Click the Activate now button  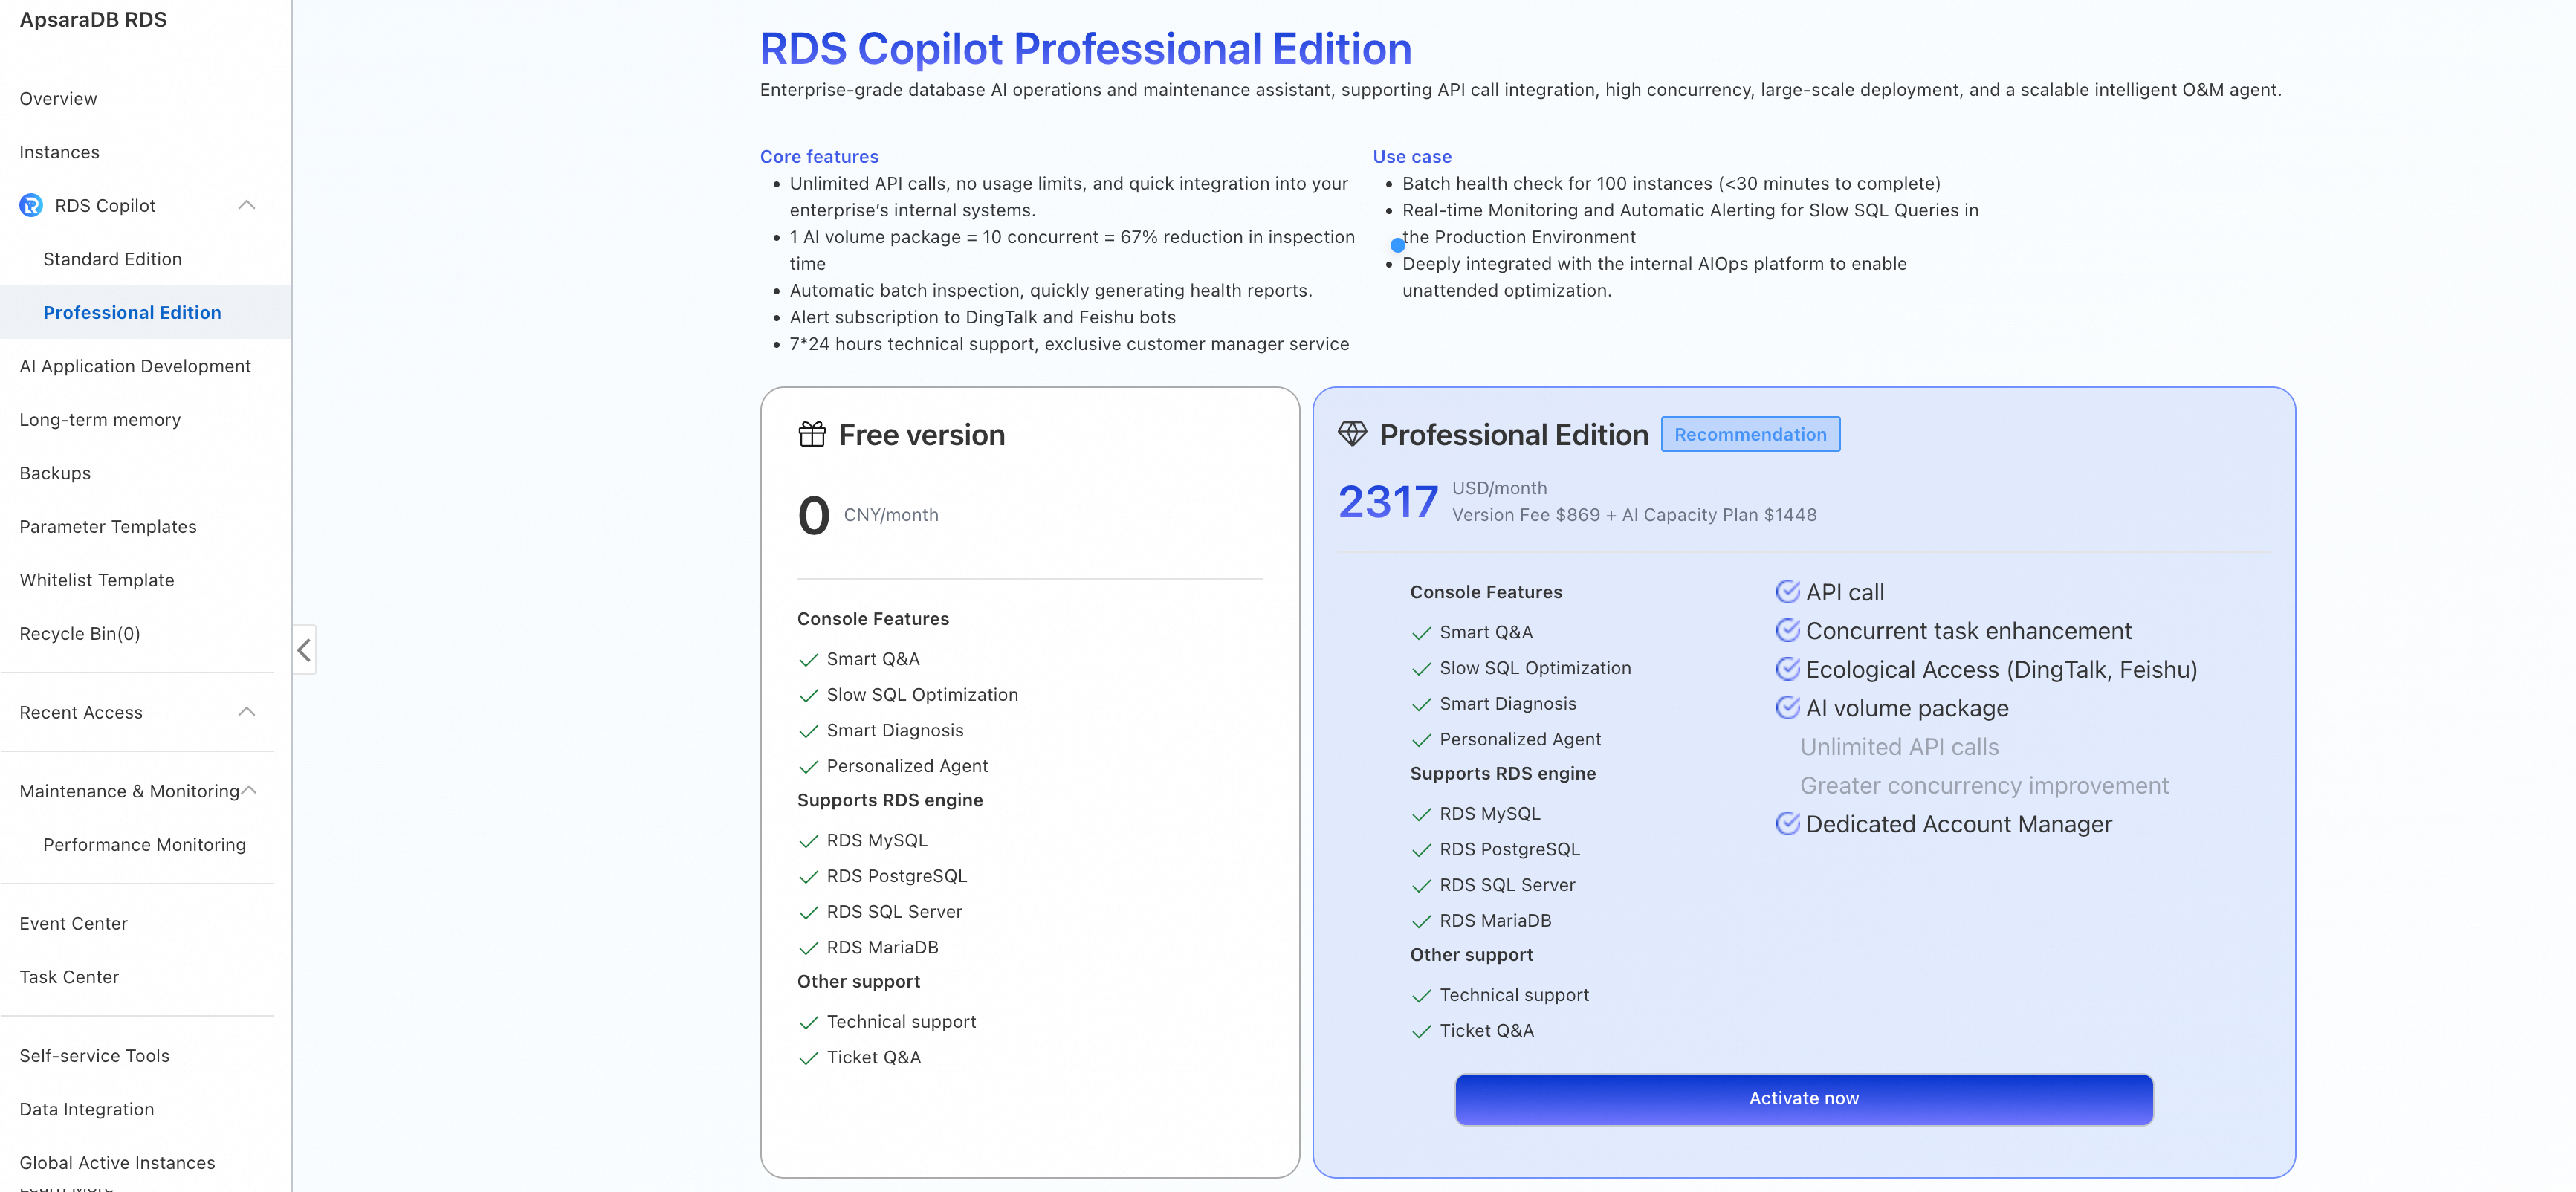coord(1804,1098)
